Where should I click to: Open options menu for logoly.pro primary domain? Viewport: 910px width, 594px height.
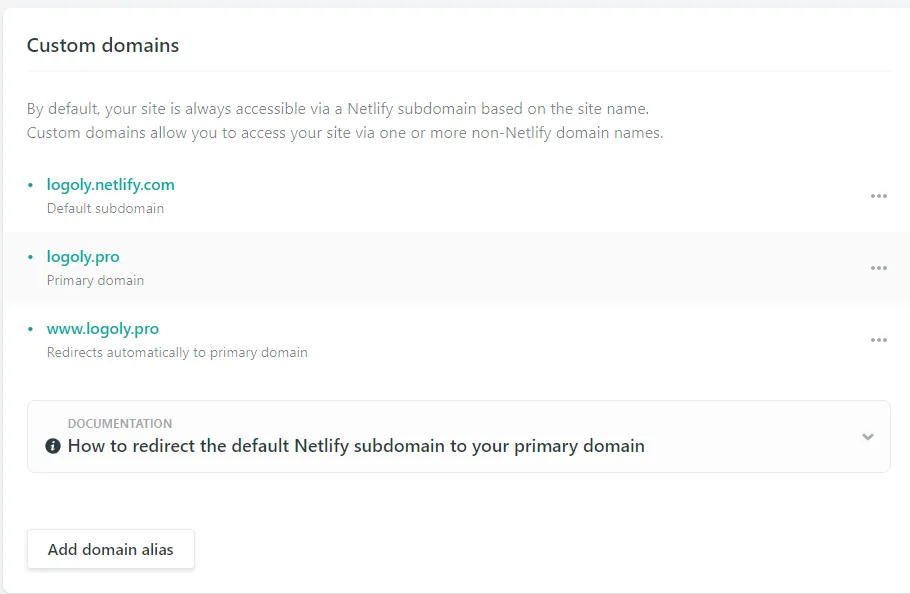878,268
